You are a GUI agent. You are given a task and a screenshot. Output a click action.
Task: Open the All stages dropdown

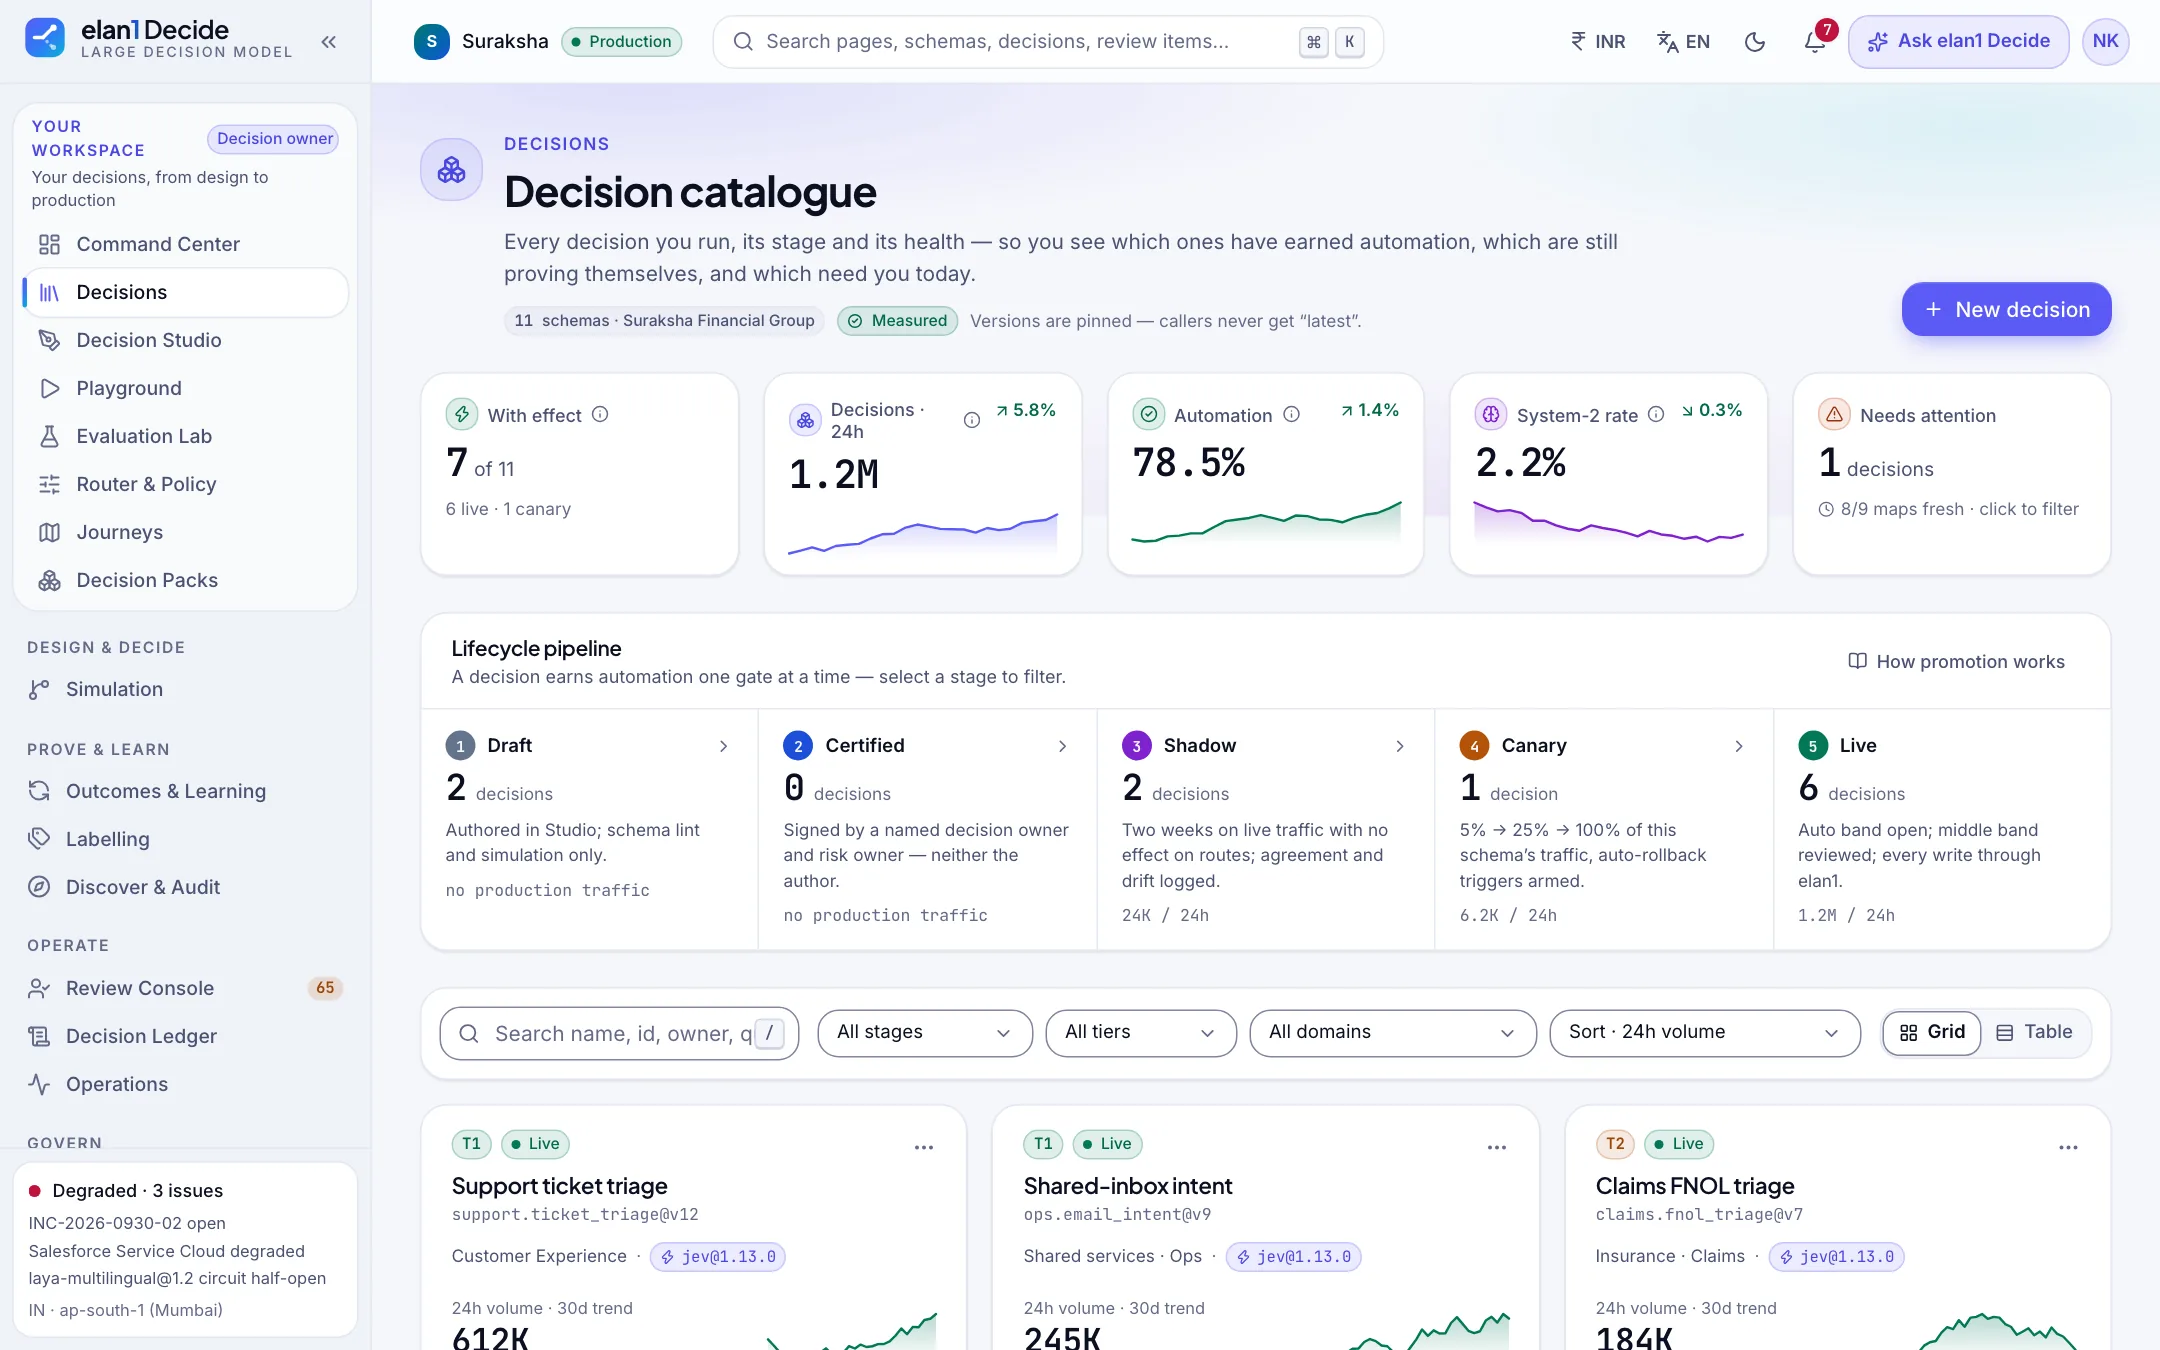click(925, 1033)
